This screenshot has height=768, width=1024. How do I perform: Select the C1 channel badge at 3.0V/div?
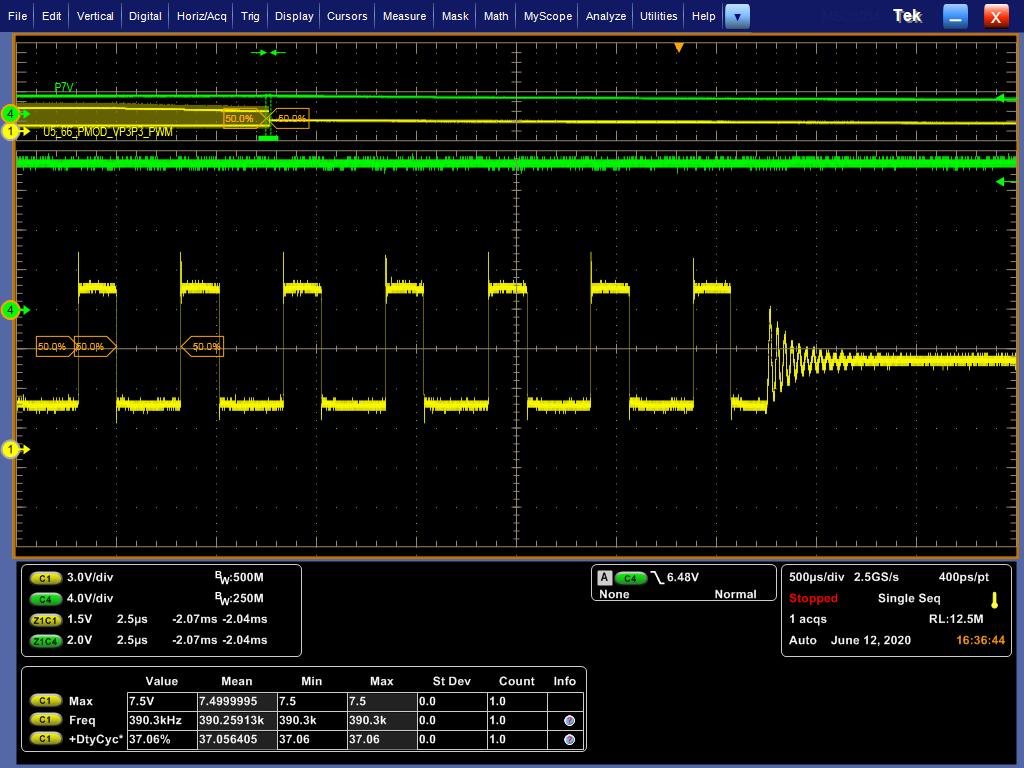pyautogui.click(x=45, y=578)
